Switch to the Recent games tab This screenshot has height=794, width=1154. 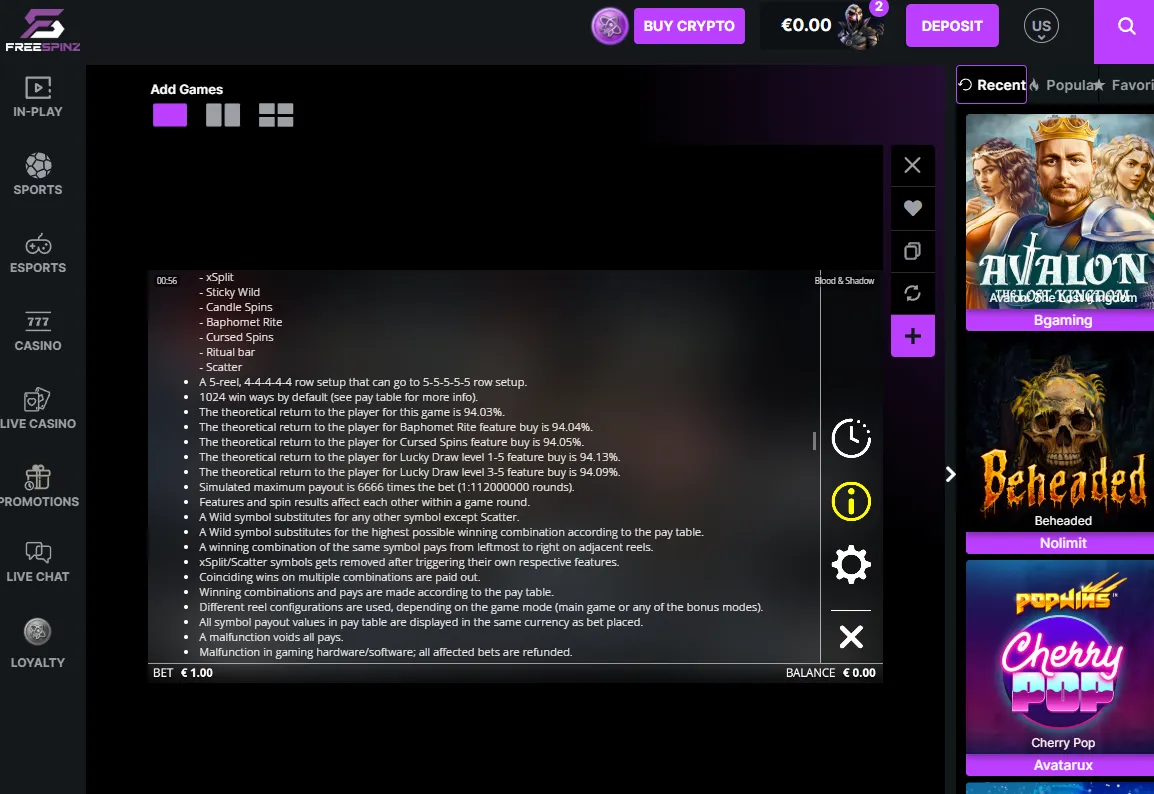click(991, 85)
